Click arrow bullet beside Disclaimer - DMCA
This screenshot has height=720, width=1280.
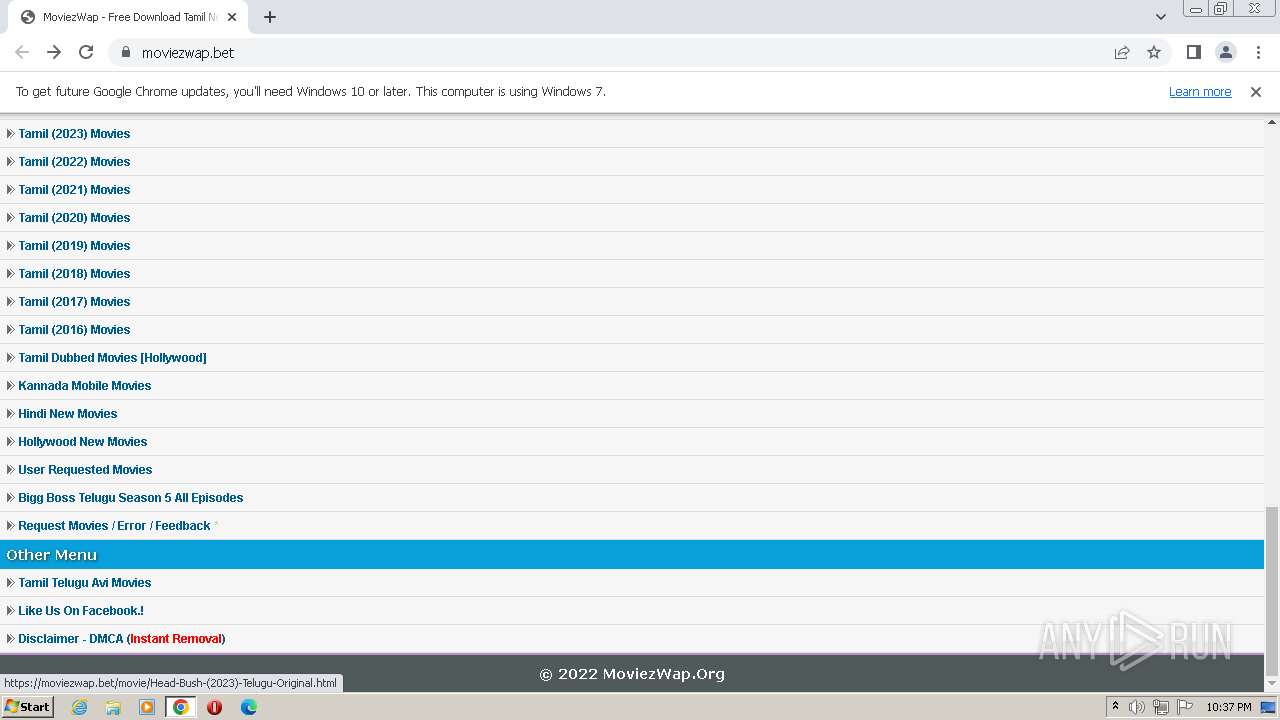[x=10, y=638]
